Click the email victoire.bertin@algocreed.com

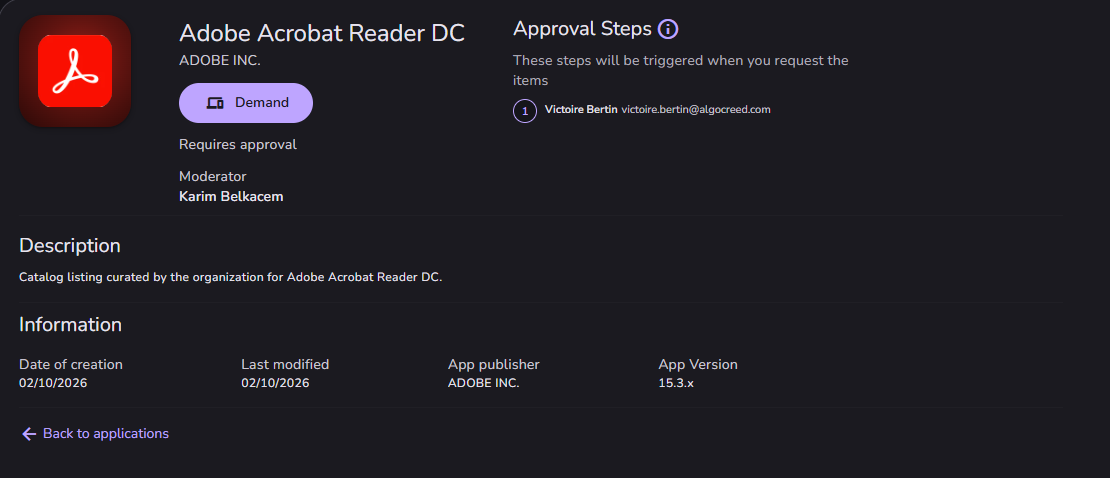(x=696, y=110)
